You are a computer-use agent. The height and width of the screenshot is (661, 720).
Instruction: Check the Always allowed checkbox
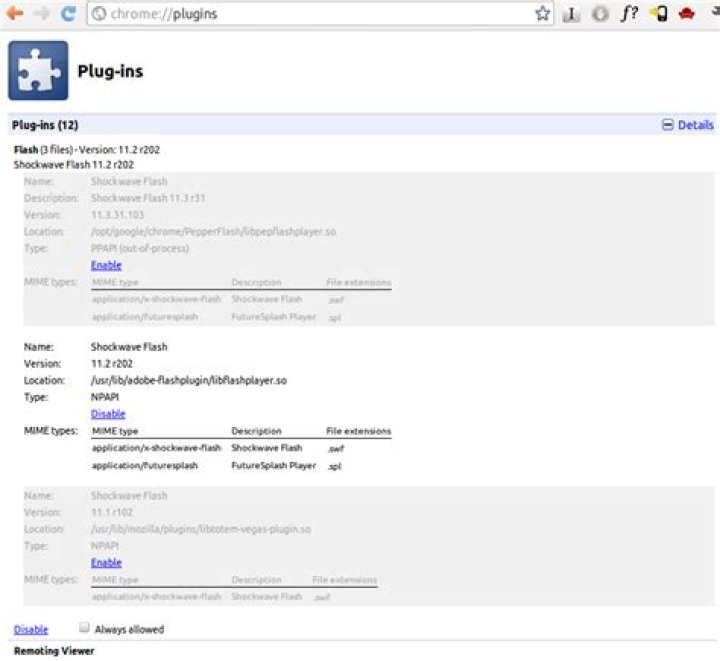tap(84, 627)
